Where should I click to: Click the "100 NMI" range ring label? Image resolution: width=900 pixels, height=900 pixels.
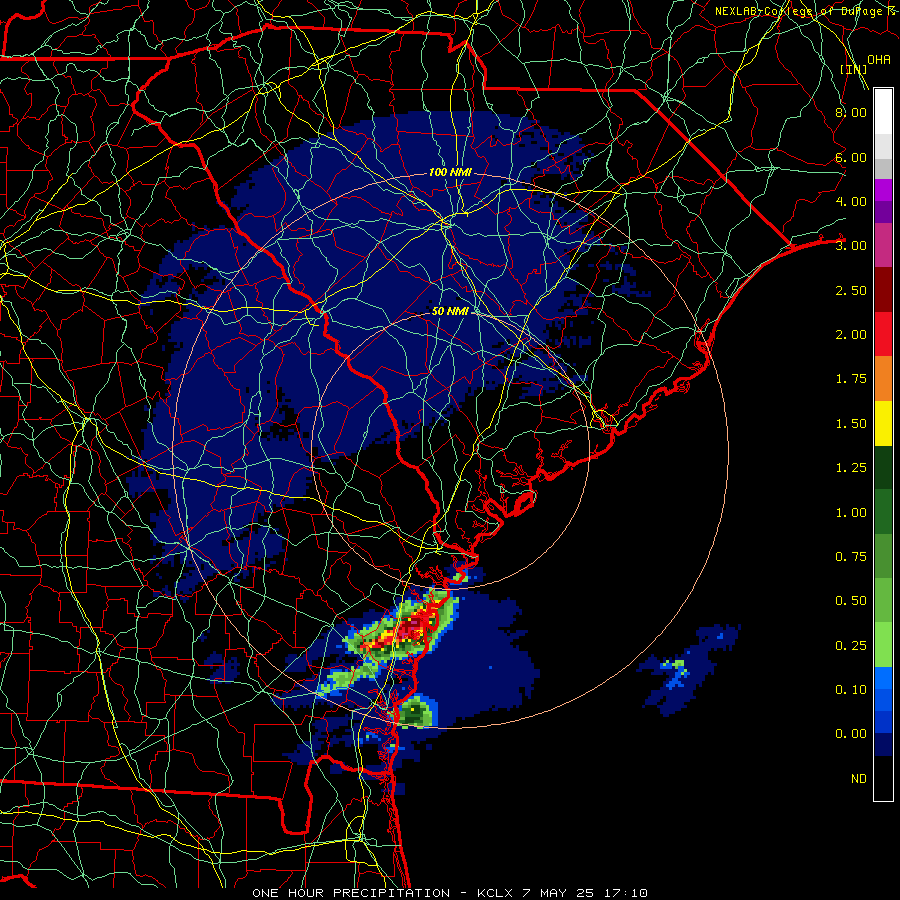tap(450, 172)
